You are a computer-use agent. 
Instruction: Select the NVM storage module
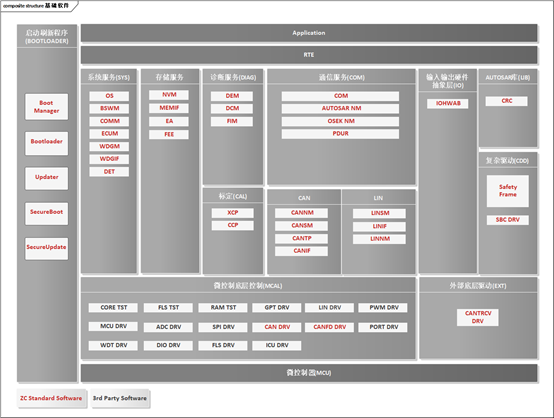169,95
